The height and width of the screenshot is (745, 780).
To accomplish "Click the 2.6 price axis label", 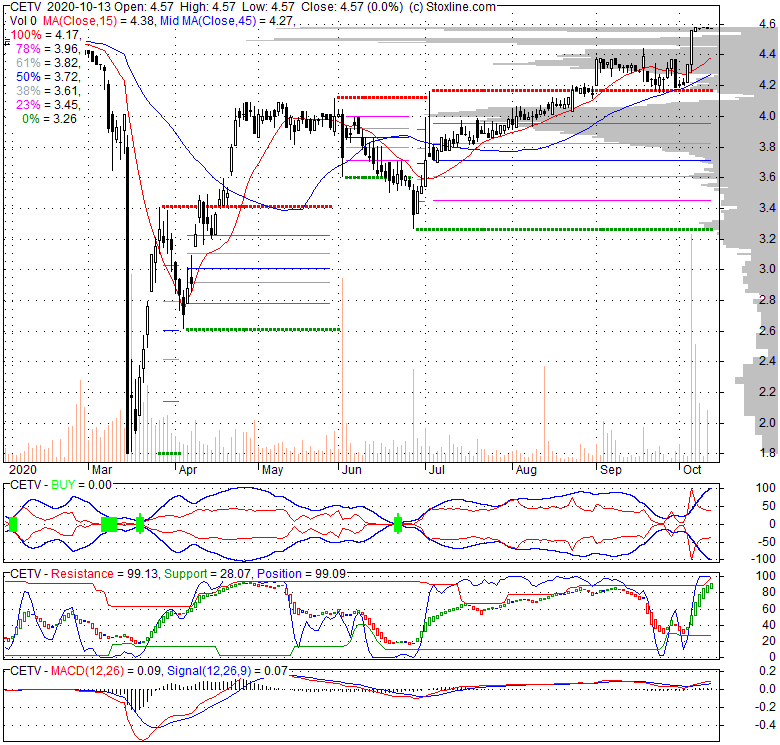I will coord(767,330).
